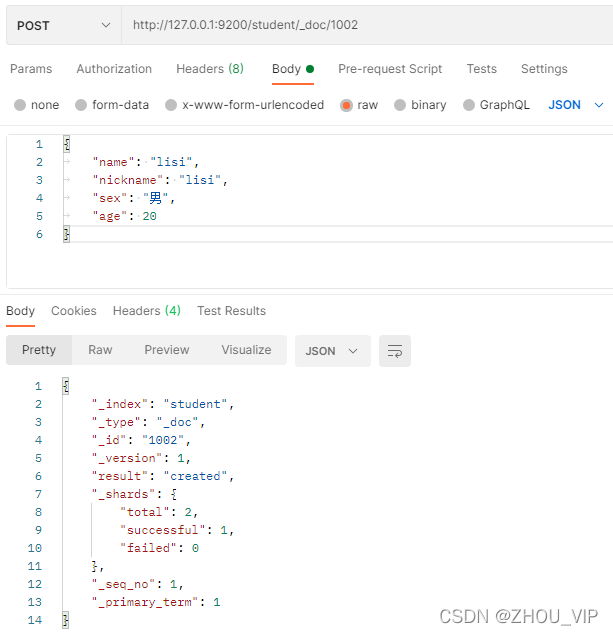Click response line number 14
The image size is (613, 635).
[35, 620]
